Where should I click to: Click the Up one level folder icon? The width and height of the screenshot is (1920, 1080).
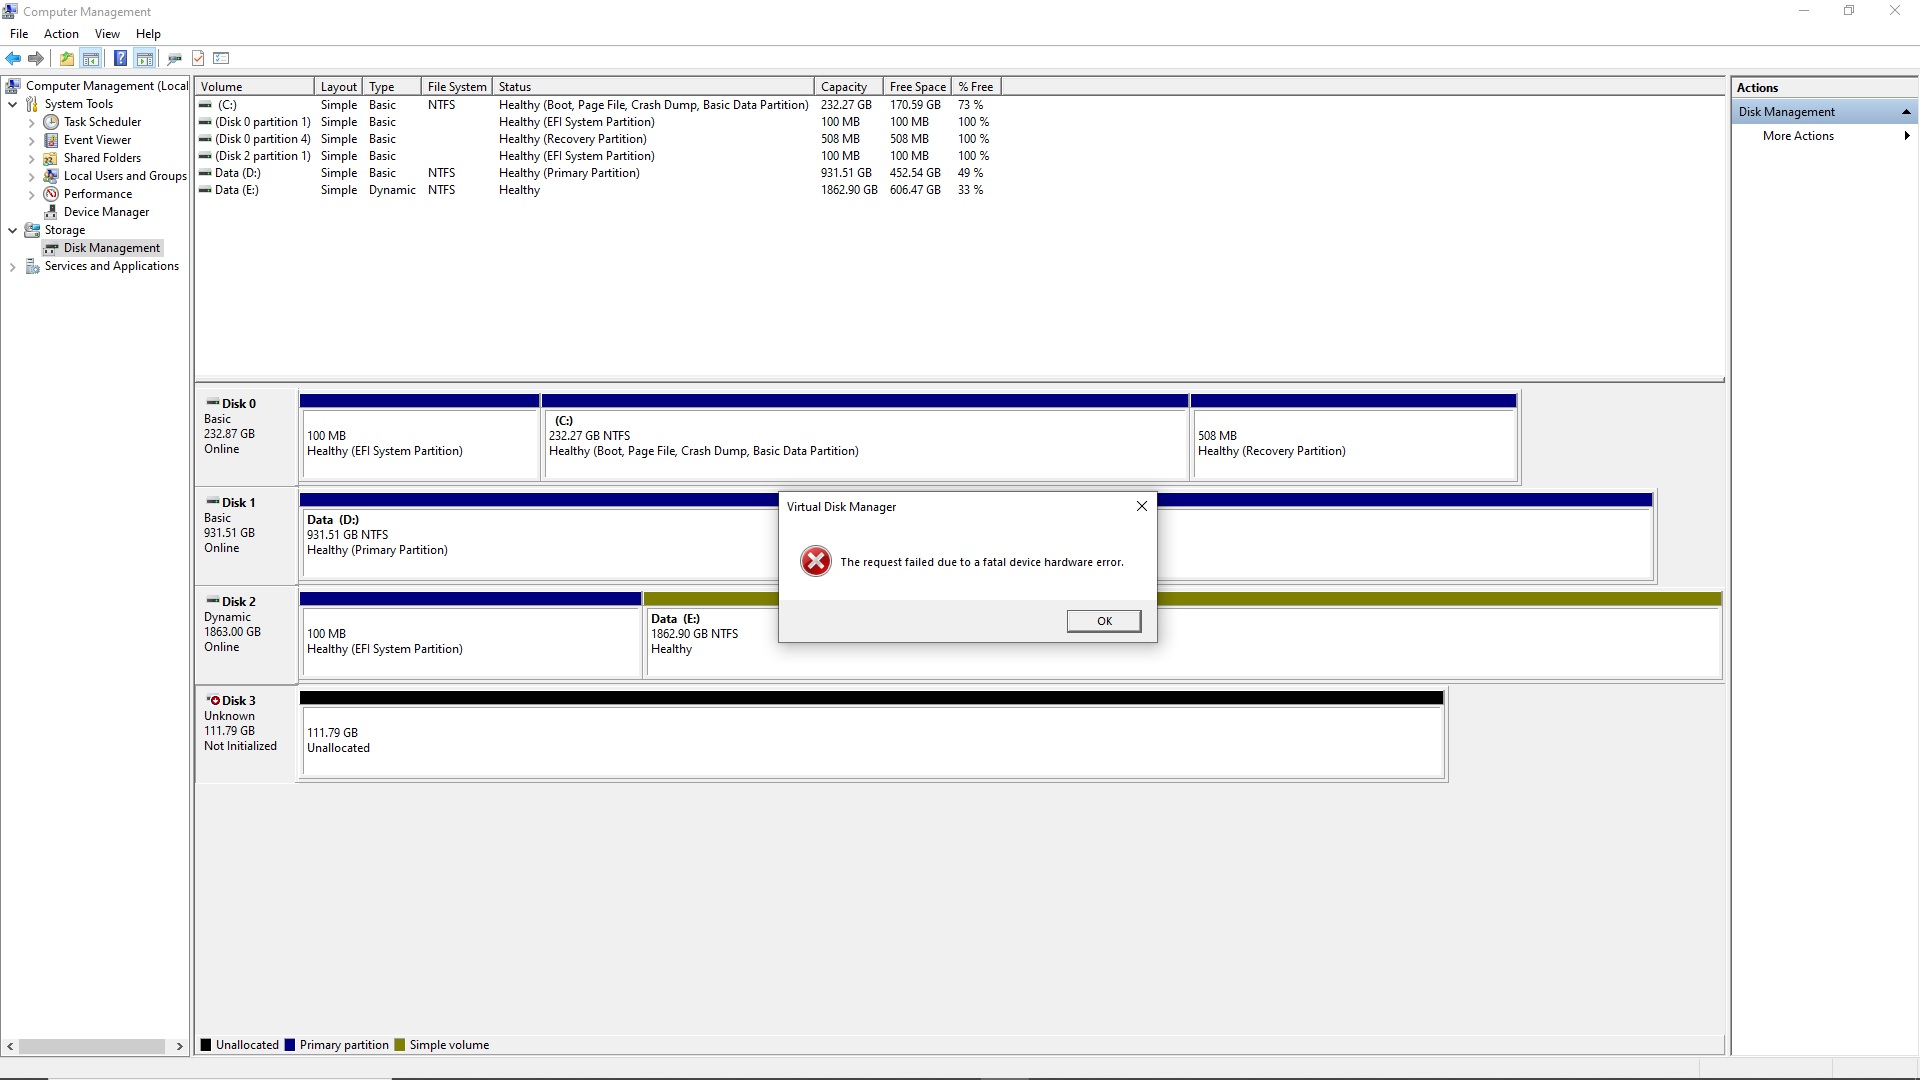pos(66,58)
